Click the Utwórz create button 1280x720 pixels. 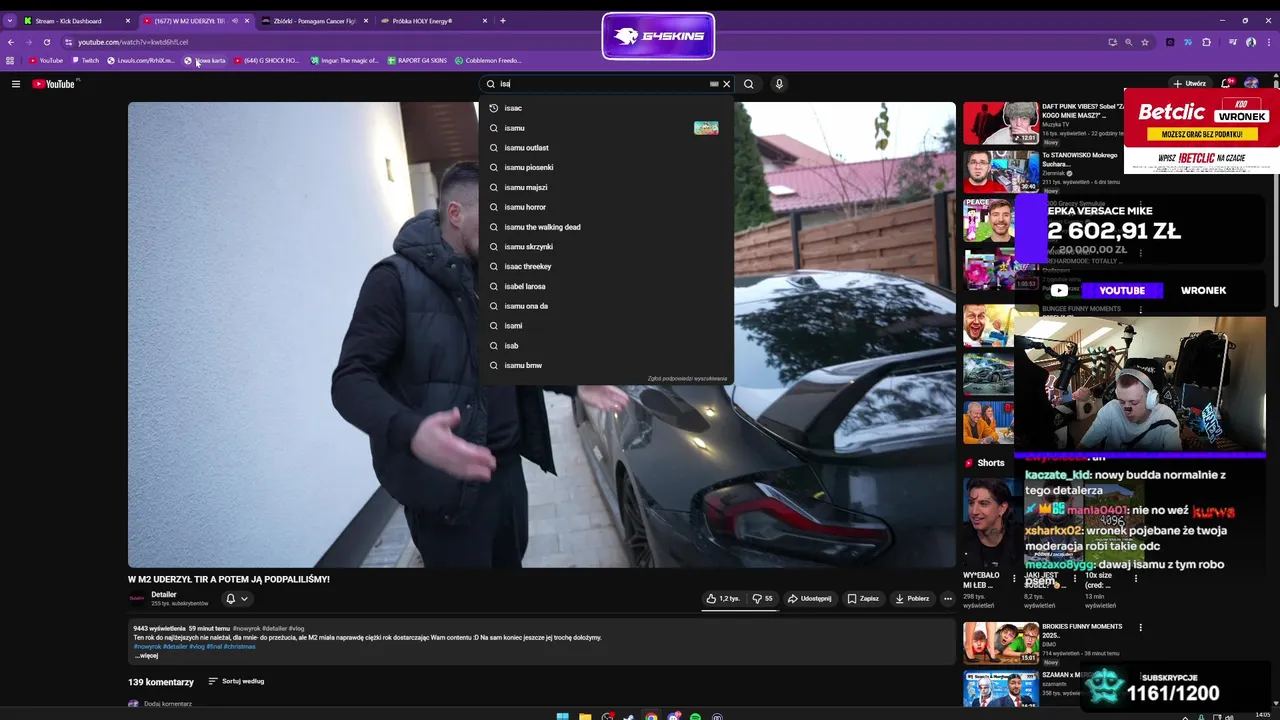[1190, 84]
